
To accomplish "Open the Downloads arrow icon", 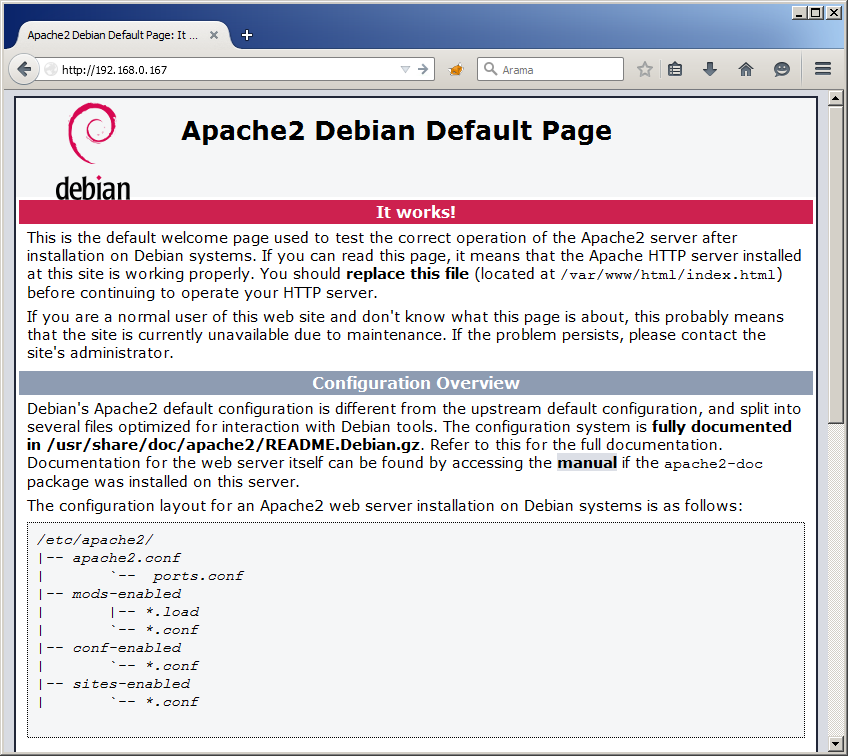I will pyautogui.click(x=710, y=69).
